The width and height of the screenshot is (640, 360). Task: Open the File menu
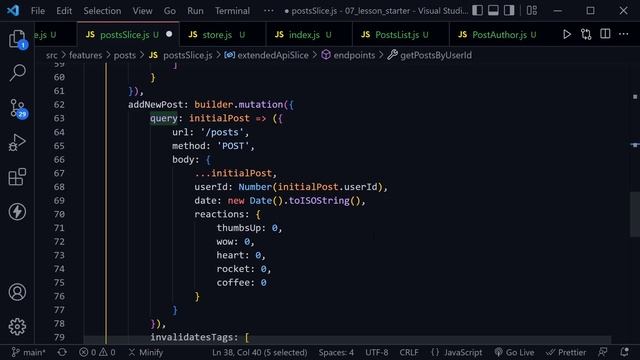coord(38,11)
